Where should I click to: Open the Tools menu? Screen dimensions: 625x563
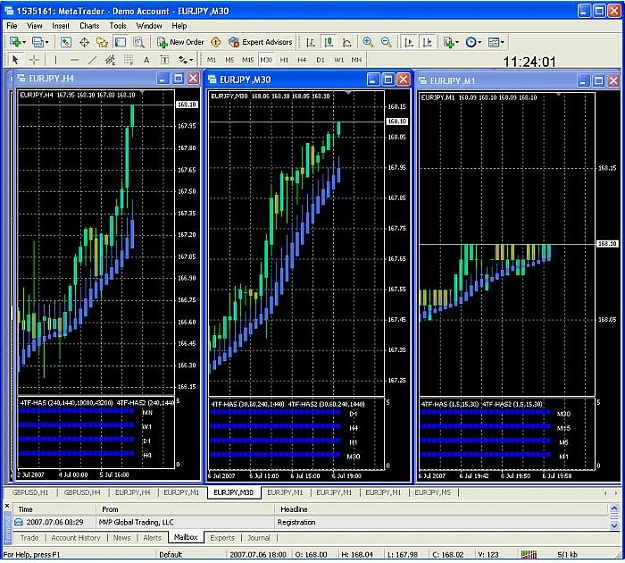pos(118,26)
